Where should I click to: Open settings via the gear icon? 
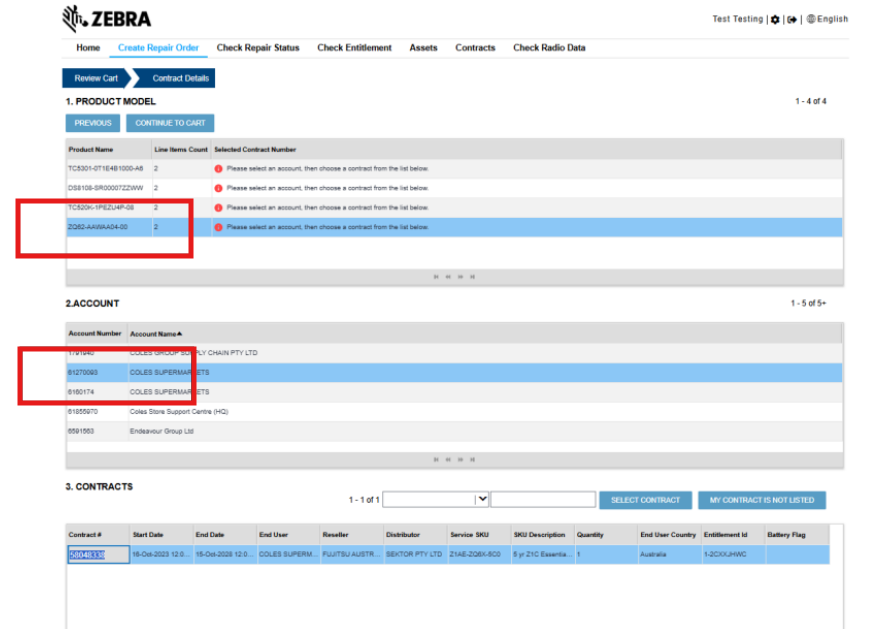click(775, 20)
